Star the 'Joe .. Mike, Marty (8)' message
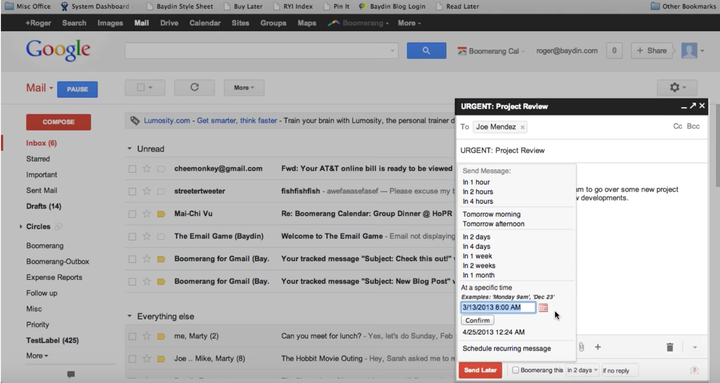 [146, 359]
